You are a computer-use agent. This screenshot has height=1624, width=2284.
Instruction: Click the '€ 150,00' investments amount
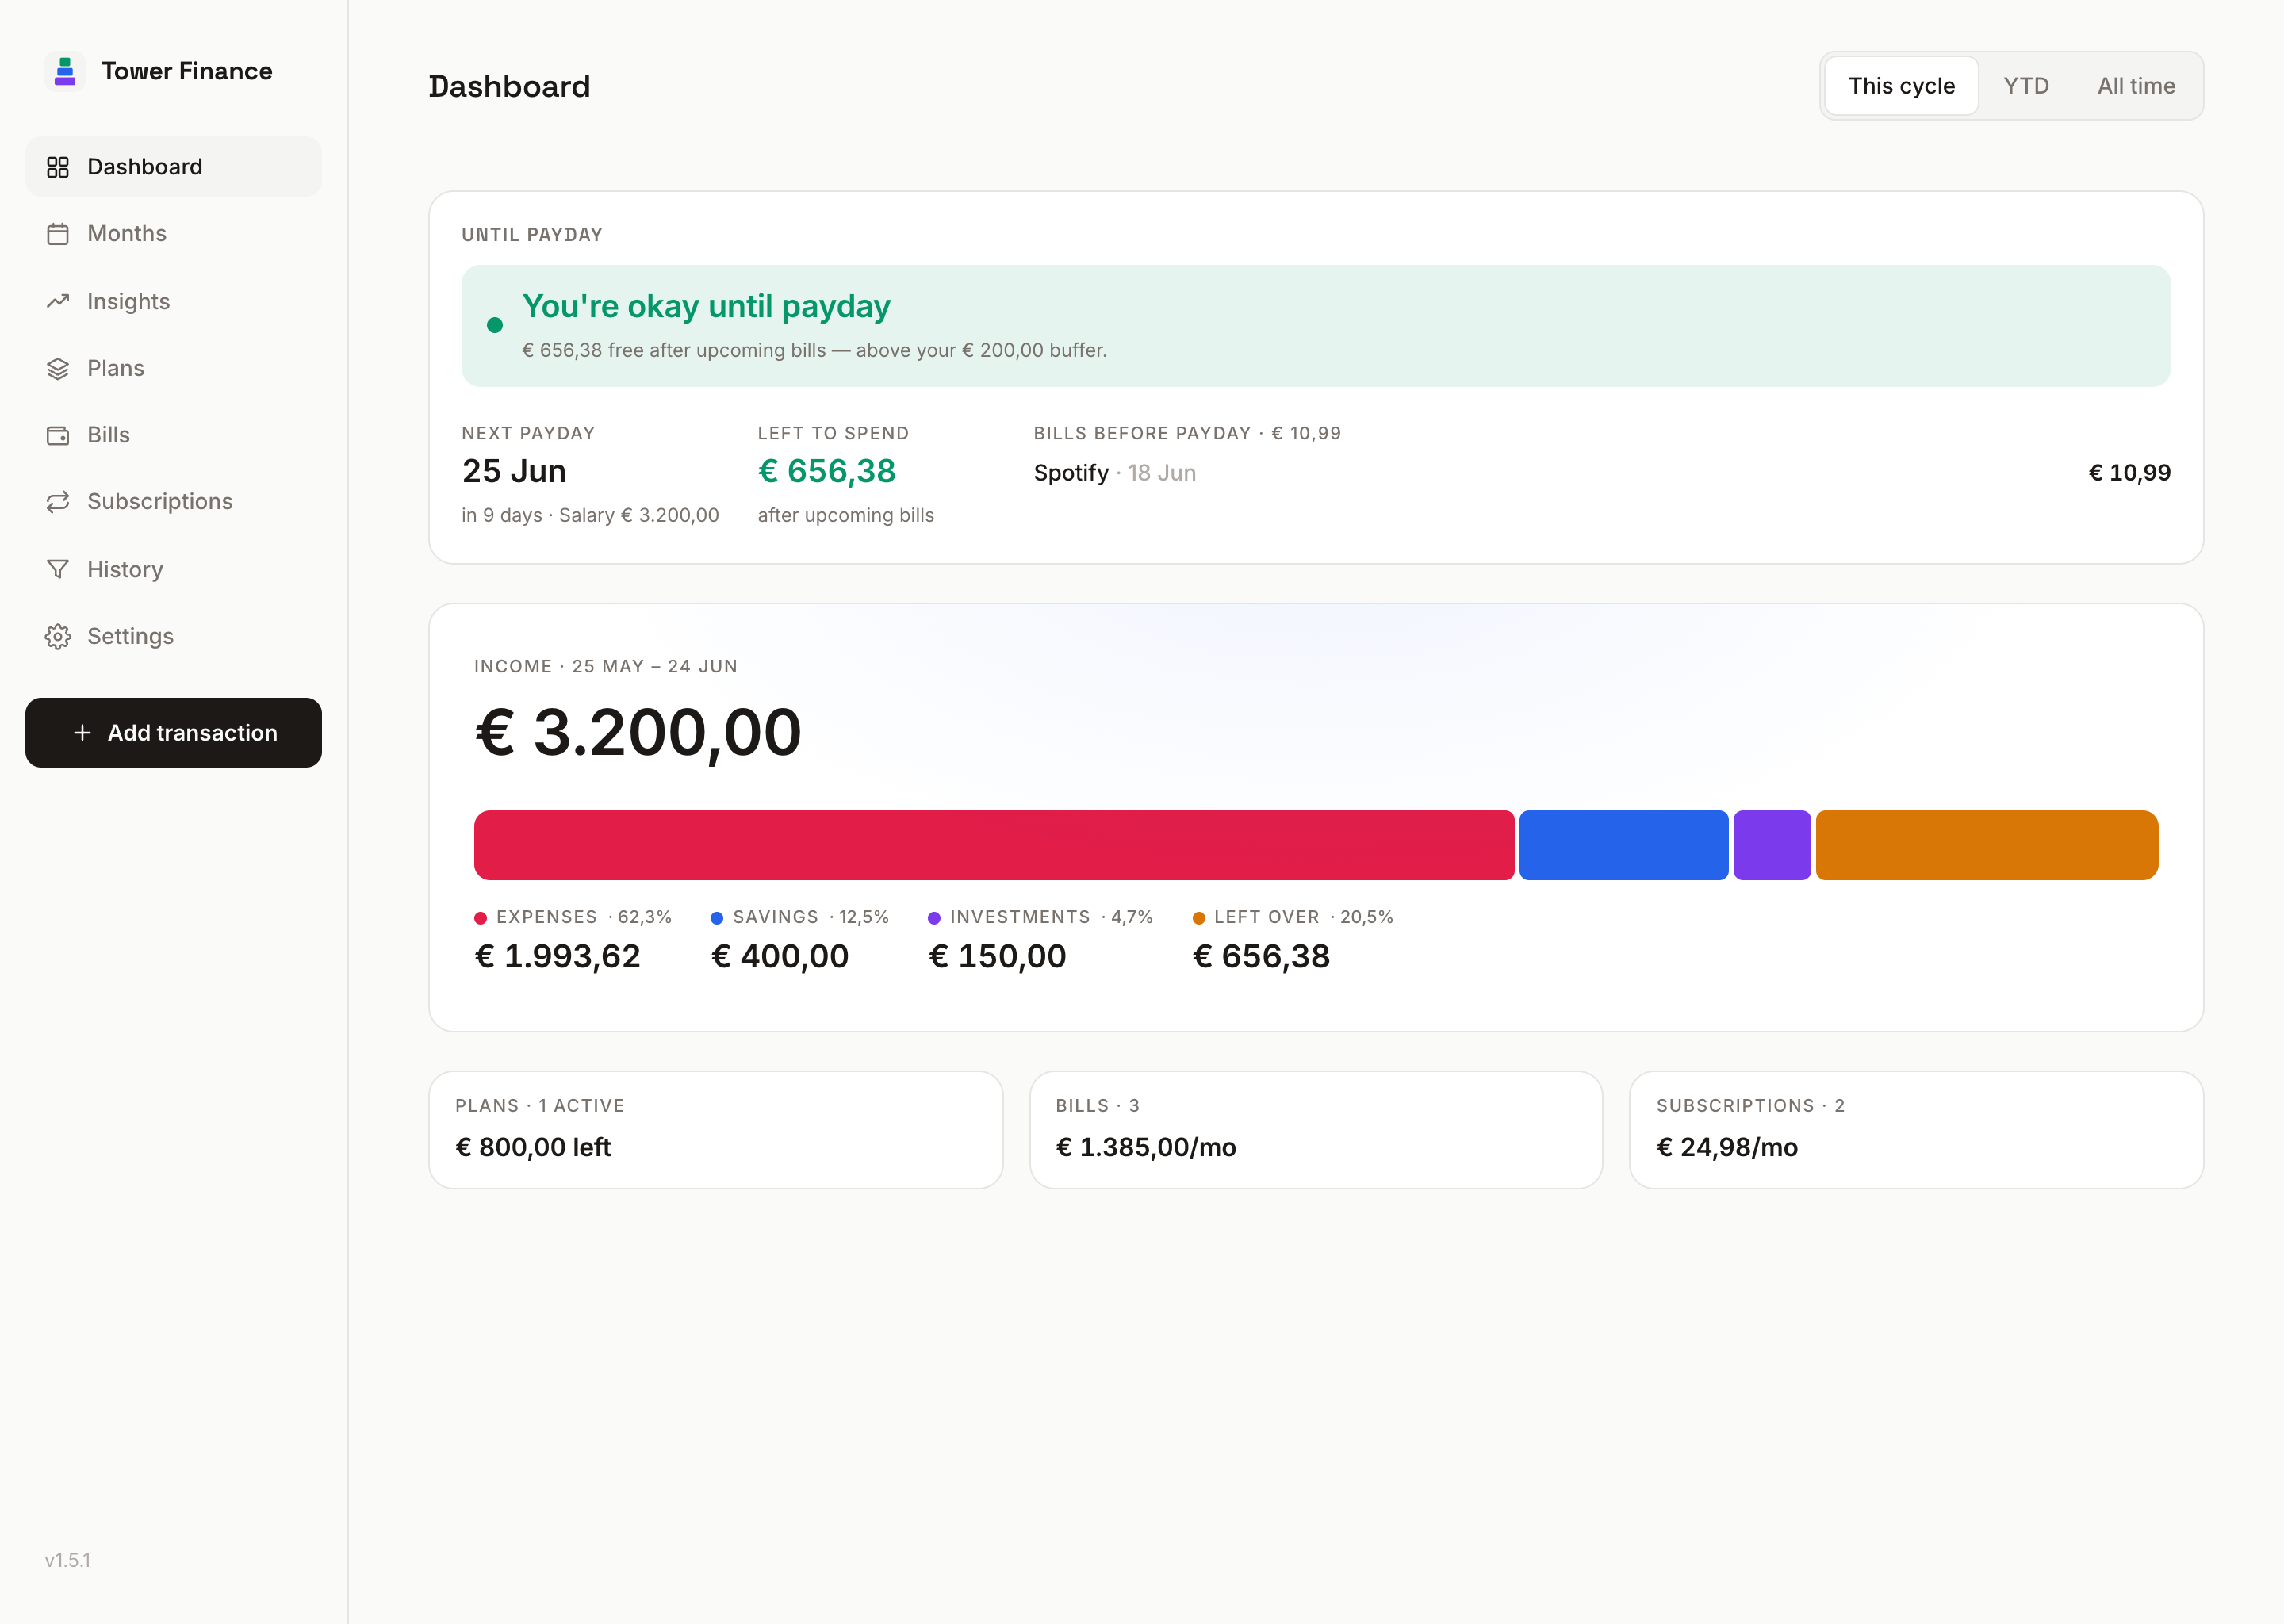point(997,956)
